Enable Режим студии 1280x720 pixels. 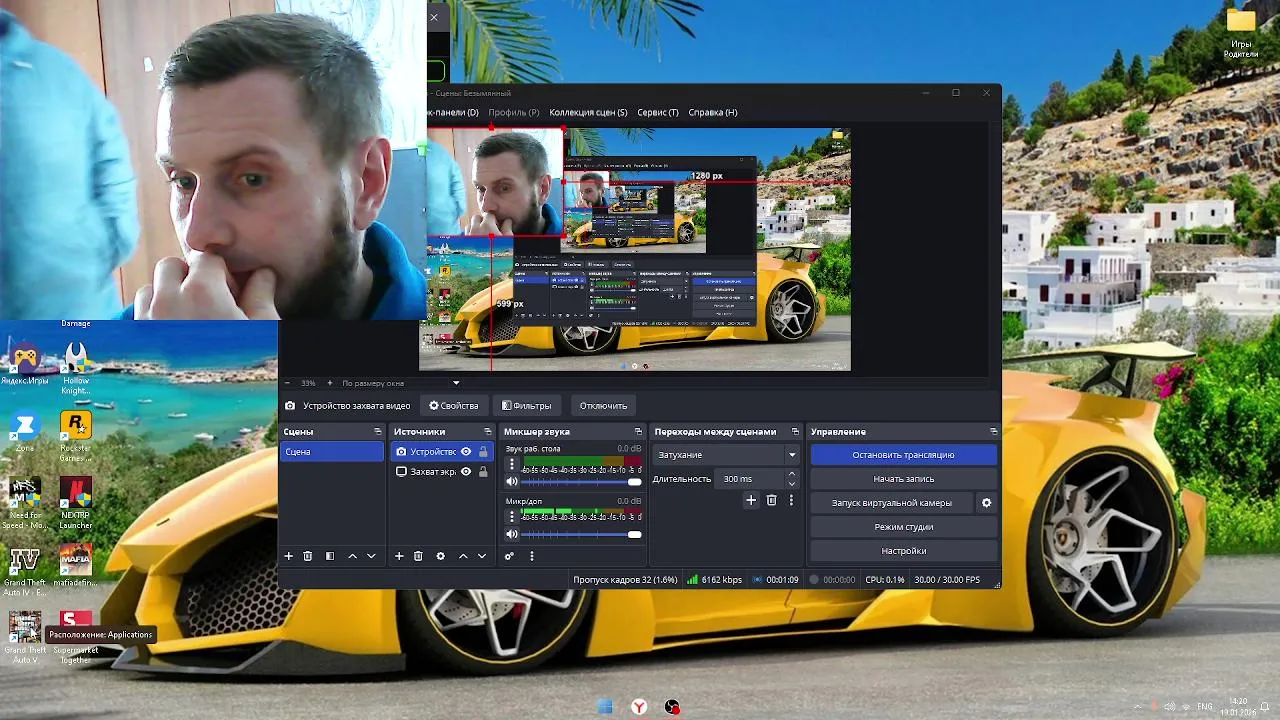pos(903,527)
